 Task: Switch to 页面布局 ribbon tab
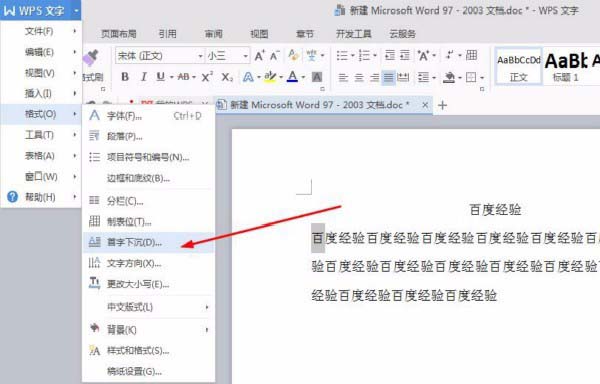(x=119, y=34)
